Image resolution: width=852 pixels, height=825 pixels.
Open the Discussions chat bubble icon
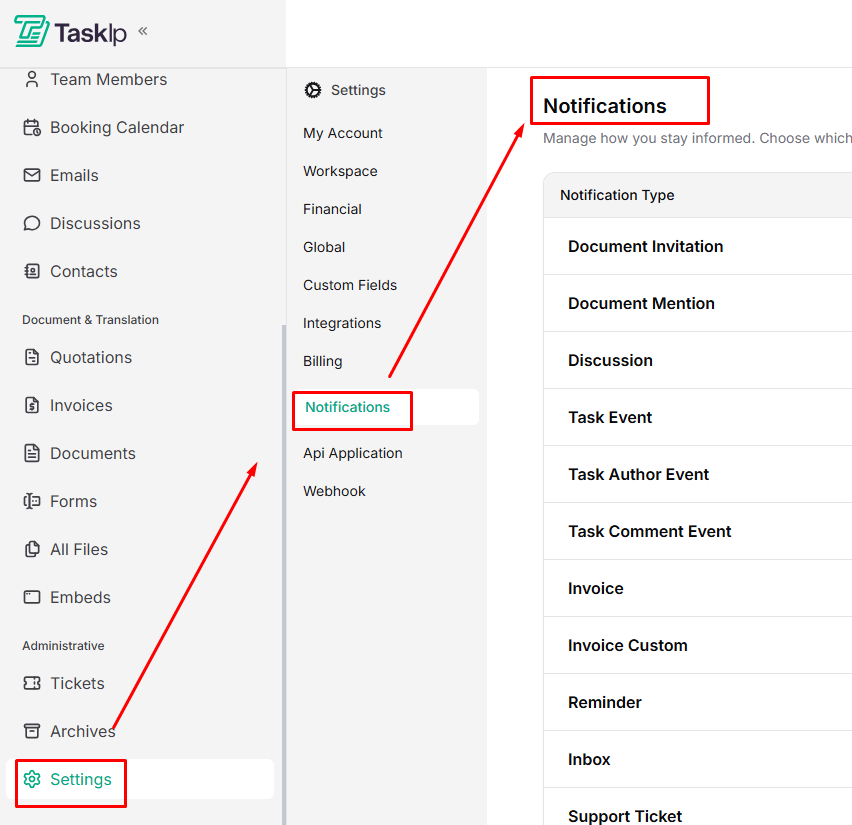(x=32, y=223)
